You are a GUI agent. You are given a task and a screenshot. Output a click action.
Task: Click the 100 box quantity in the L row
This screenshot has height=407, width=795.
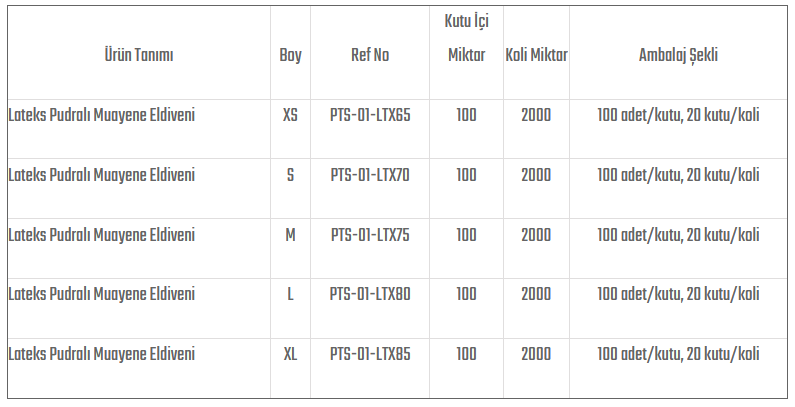pyautogui.click(x=466, y=294)
